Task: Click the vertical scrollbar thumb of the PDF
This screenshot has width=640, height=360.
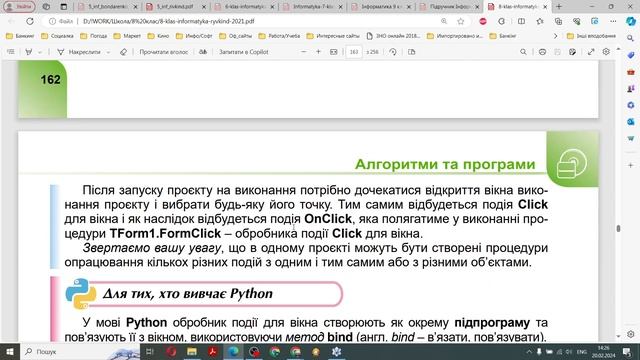Action: (x=618, y=229)
